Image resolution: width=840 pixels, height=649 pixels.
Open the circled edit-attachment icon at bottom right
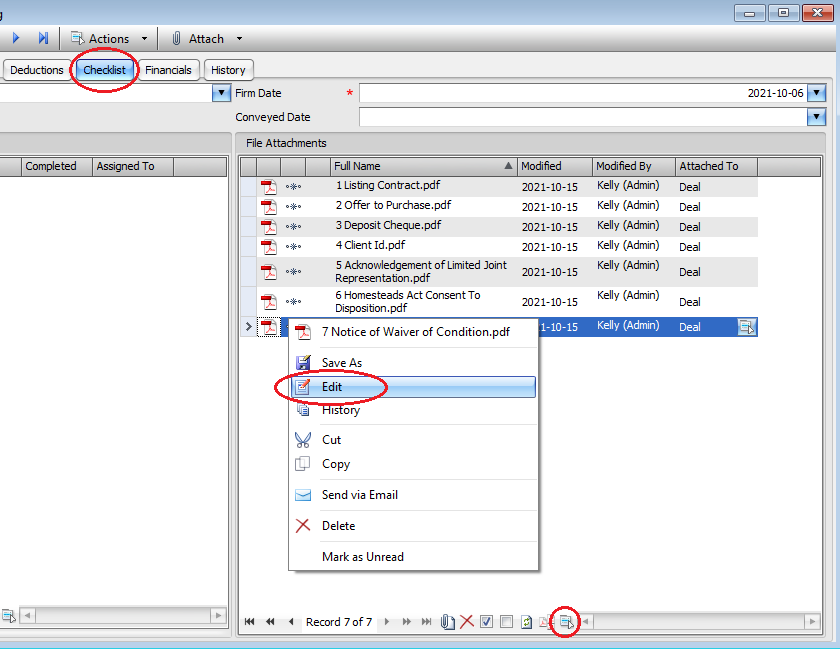click(x=565, y=621)
